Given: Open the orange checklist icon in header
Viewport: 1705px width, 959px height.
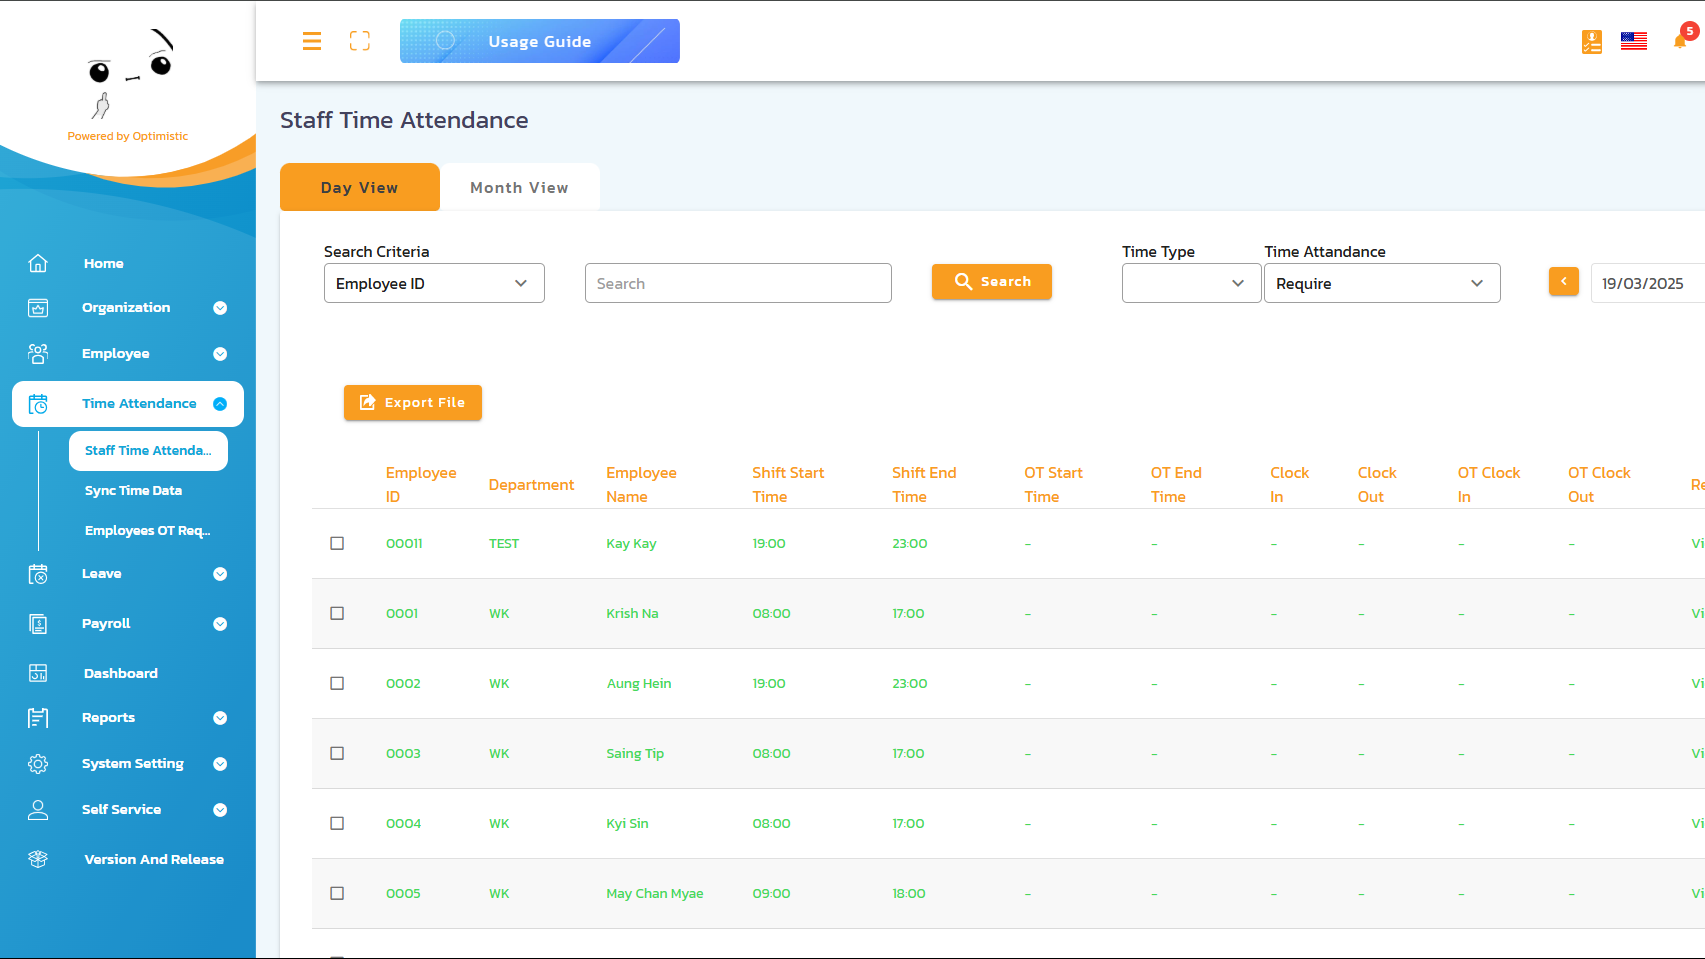Looking at the screenshot, I should 1592,41.
